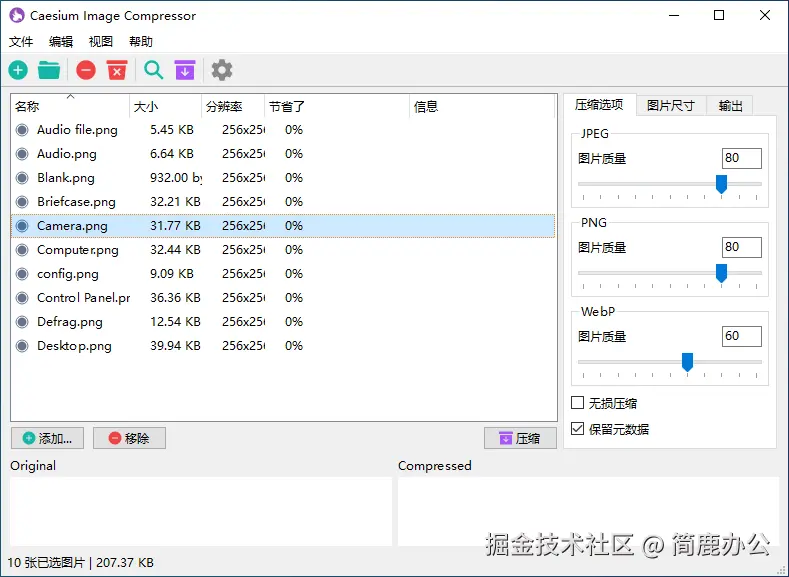Image resolution: width=789 pixels, height=577 pixels.
Task: Sort by the 大小 column header
Action: pos(166,106)
